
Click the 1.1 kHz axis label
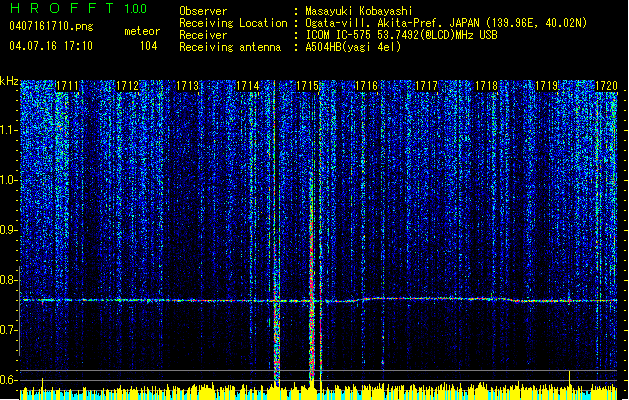pos(9,130)
